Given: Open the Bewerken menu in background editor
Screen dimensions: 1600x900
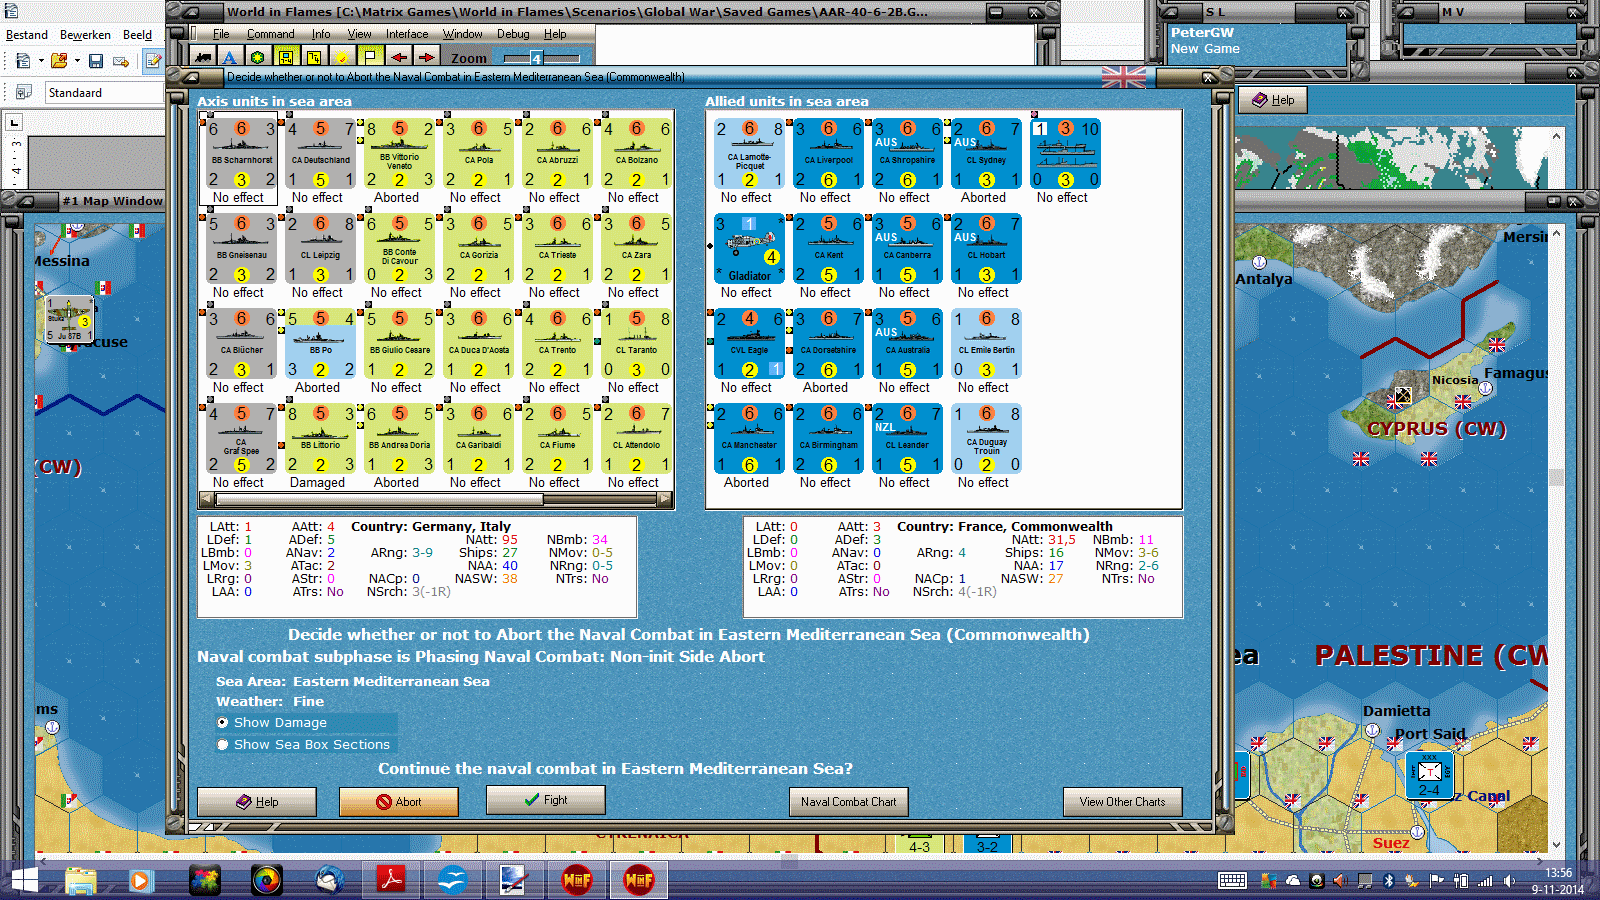Looking at the screenshot, I should pos(85,34).
